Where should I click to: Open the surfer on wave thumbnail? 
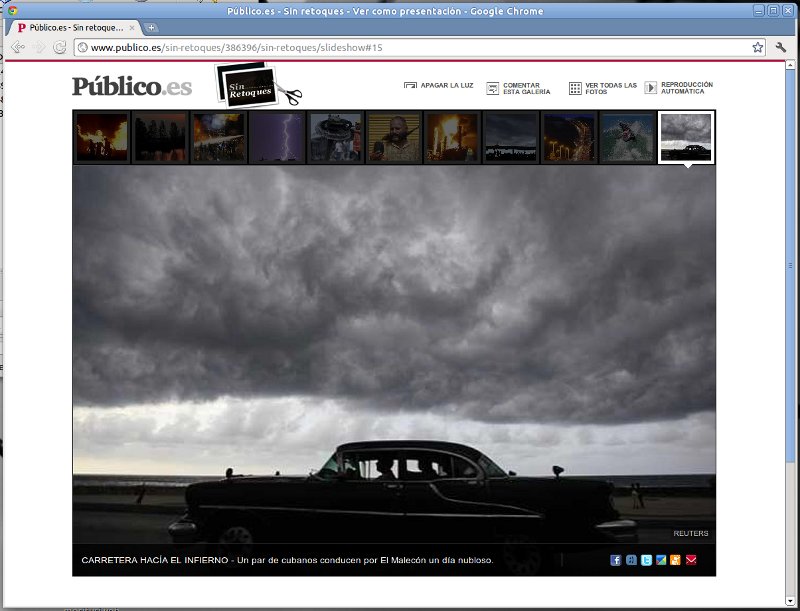[628, 137]
